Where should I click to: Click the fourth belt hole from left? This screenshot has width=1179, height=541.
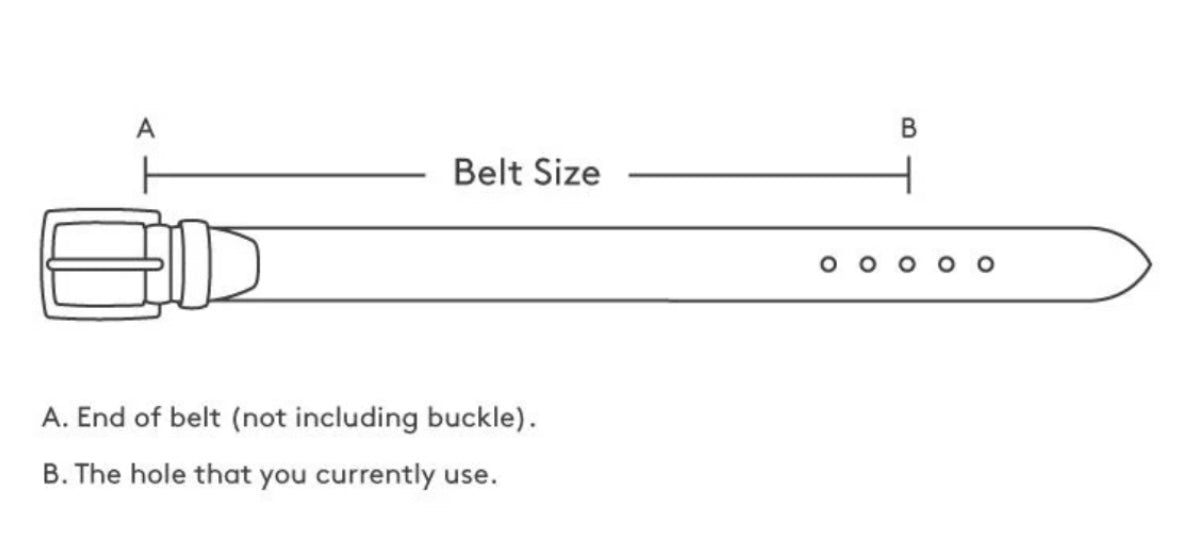click(x=946, y=265)
